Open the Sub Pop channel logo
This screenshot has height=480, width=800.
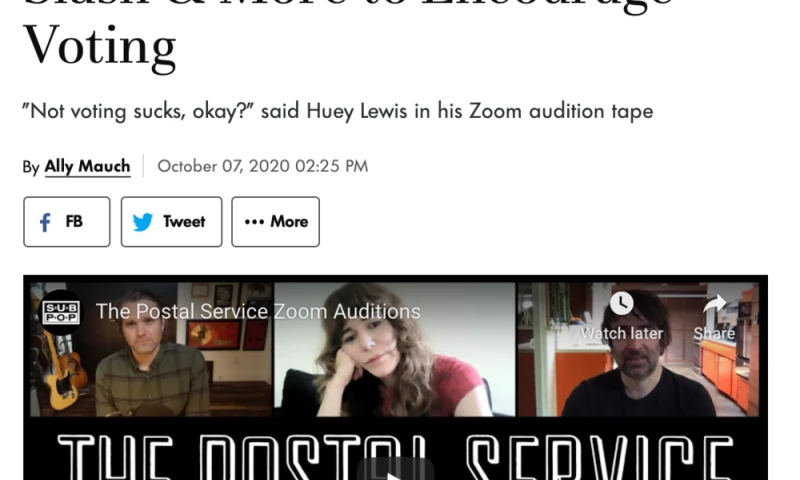coord(61,309)
